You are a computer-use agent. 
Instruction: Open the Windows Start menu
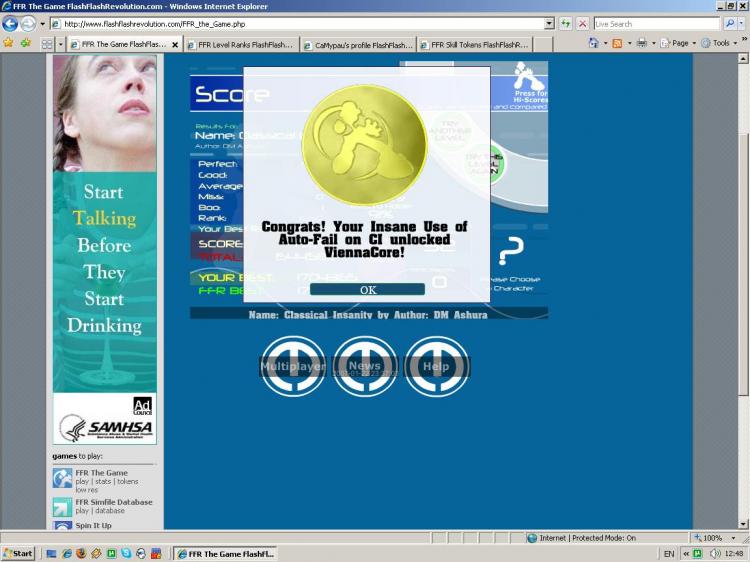(x=19, y=553)
